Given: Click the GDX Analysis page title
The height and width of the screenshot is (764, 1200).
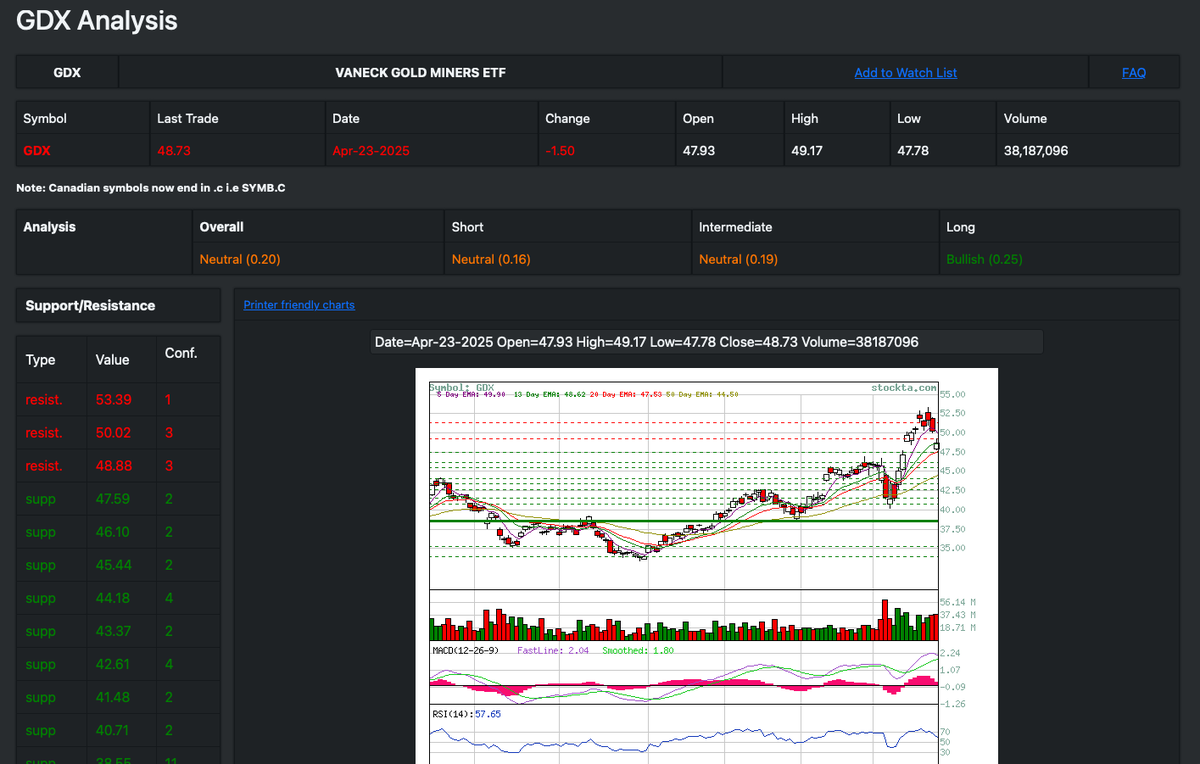Looking at the screenshot, I should pos(97,20).
